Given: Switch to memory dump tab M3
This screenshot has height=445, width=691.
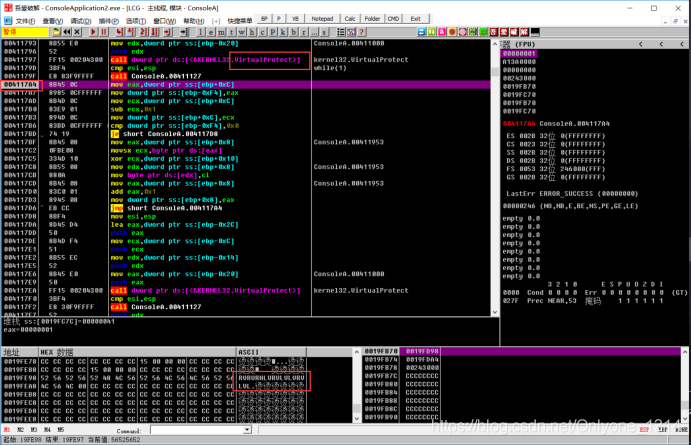Looking at the screenshot, I should [34, 430].
